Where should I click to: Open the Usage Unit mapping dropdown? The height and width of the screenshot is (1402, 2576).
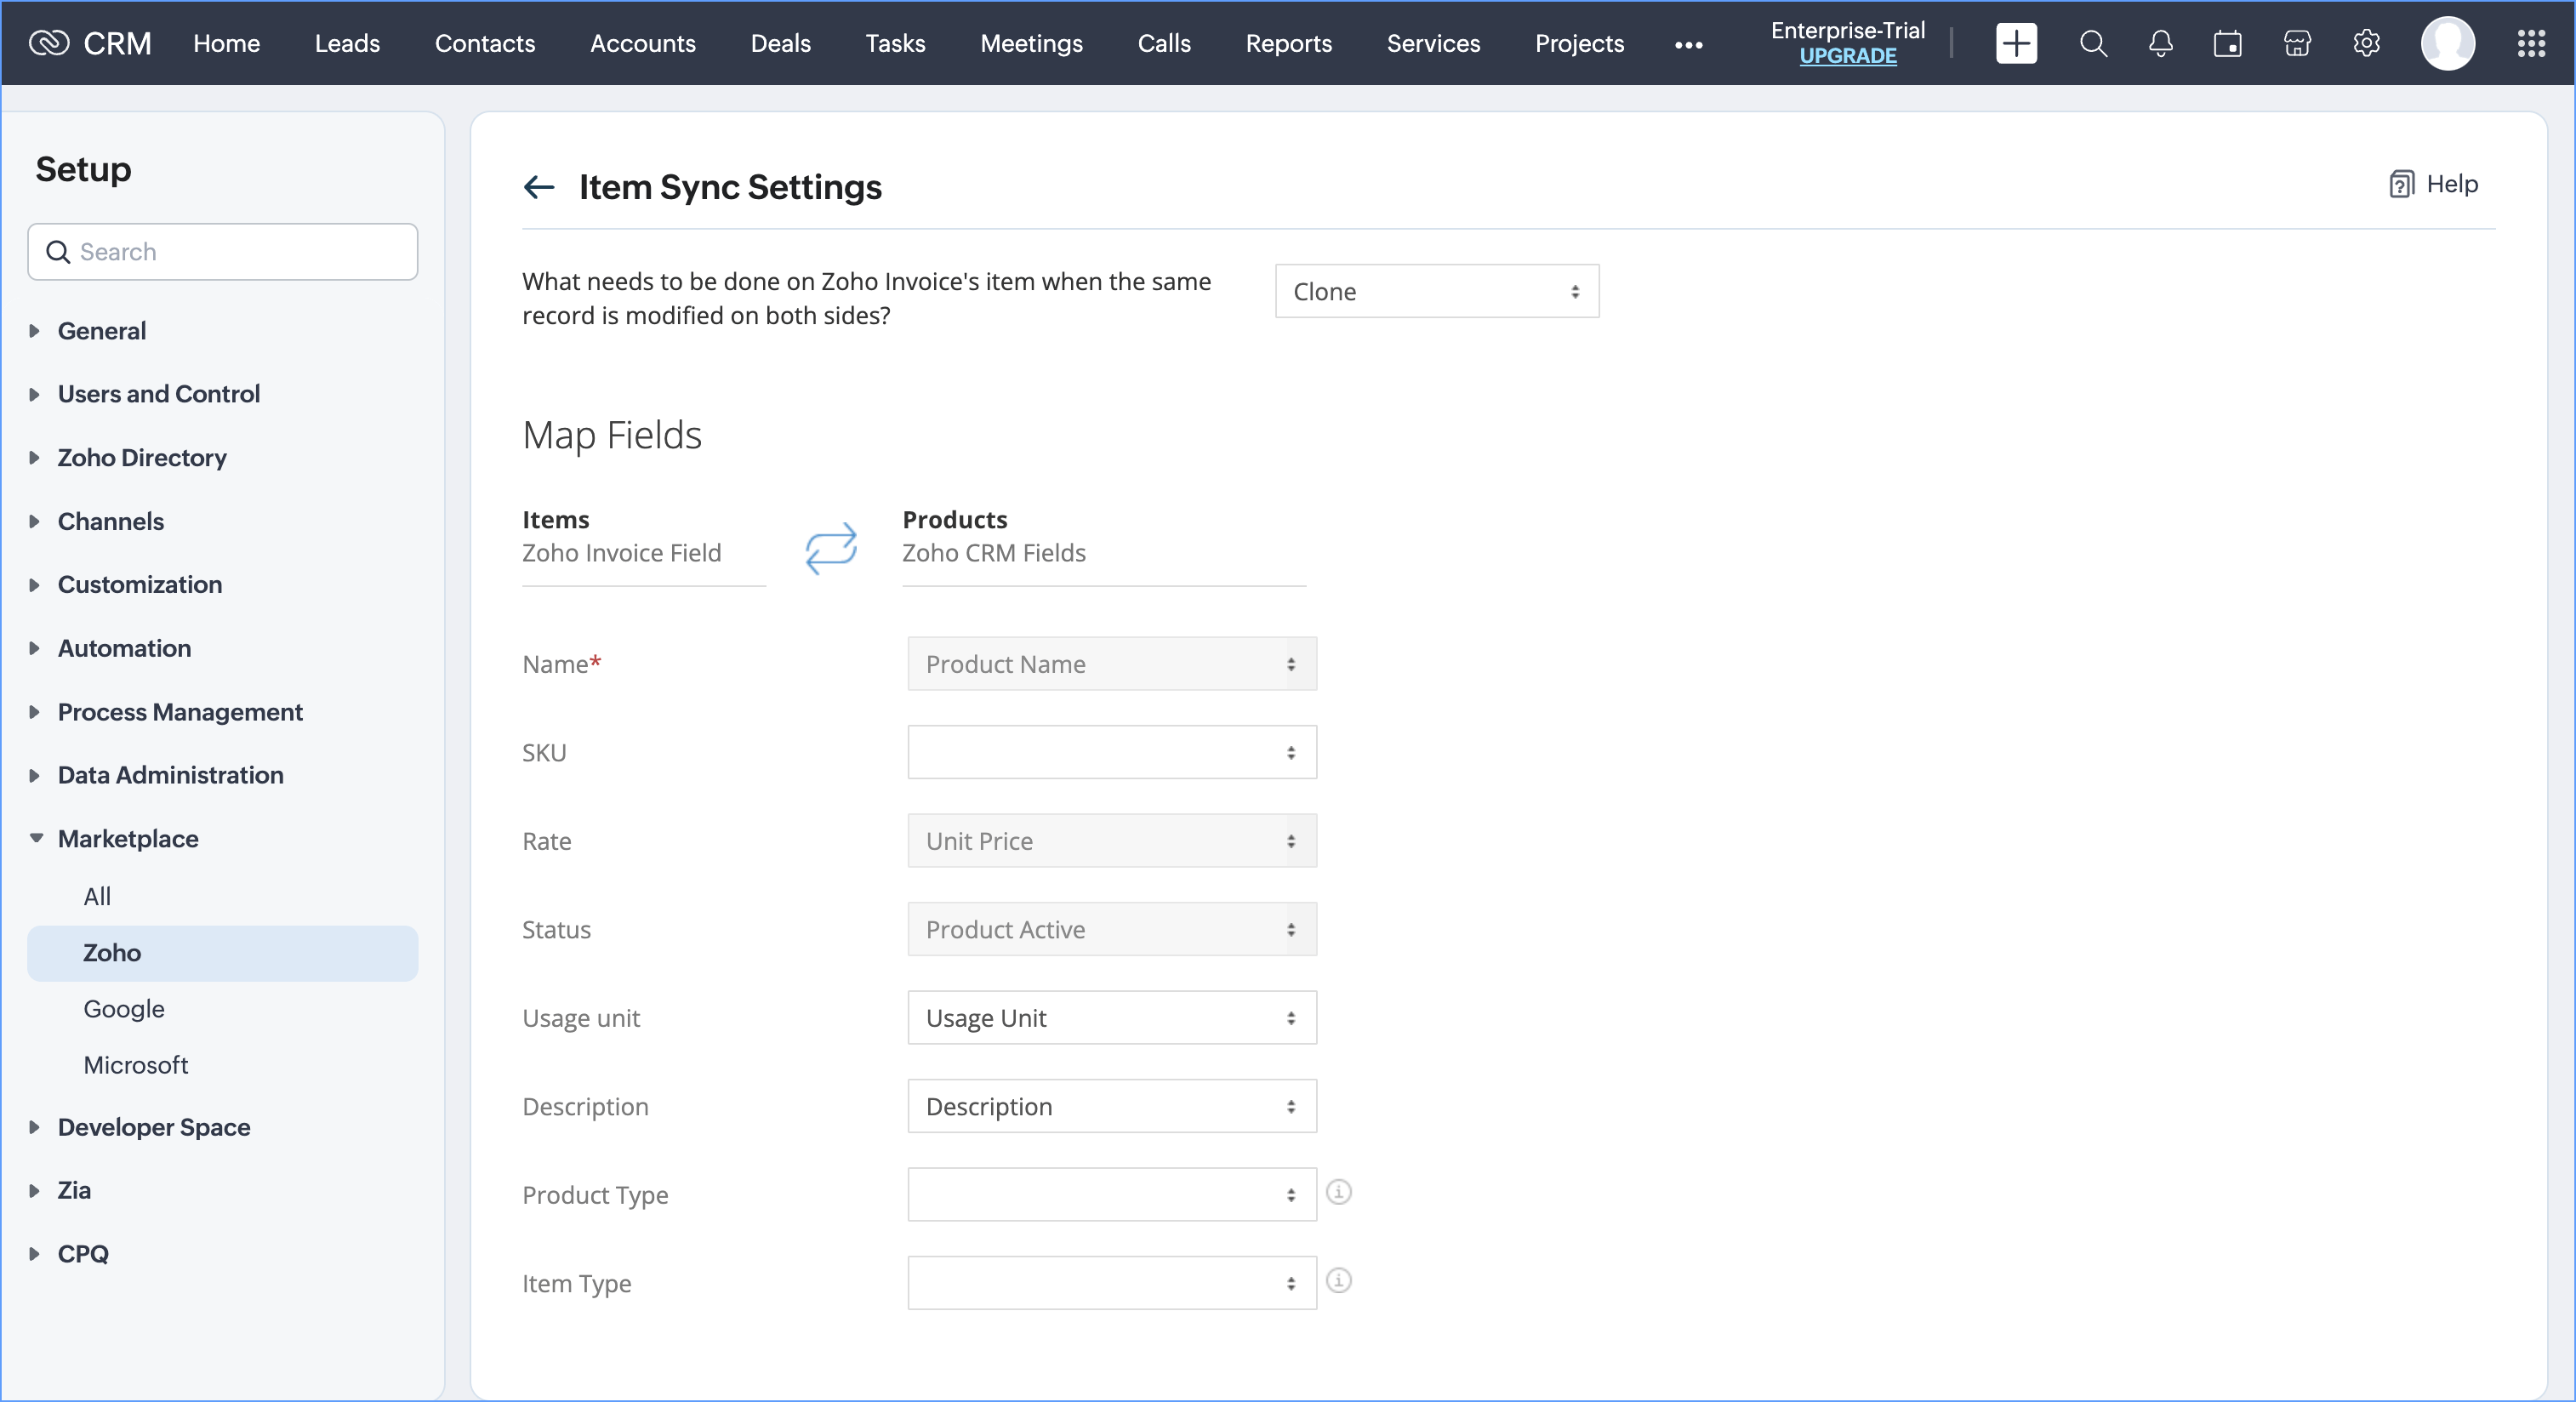[1111, 1018]
